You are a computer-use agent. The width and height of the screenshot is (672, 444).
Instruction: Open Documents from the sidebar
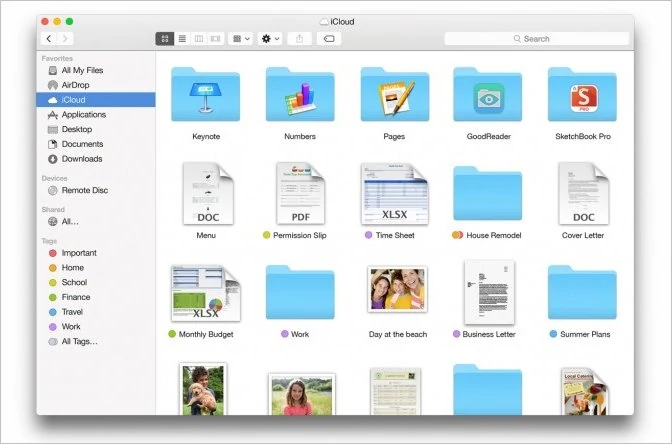click(x=96, y=144)
